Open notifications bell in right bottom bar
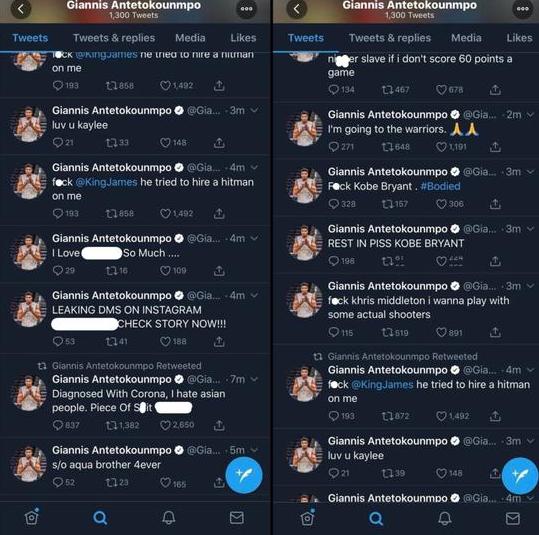Screen dimensions: 539x535 (x=444, y=518)
